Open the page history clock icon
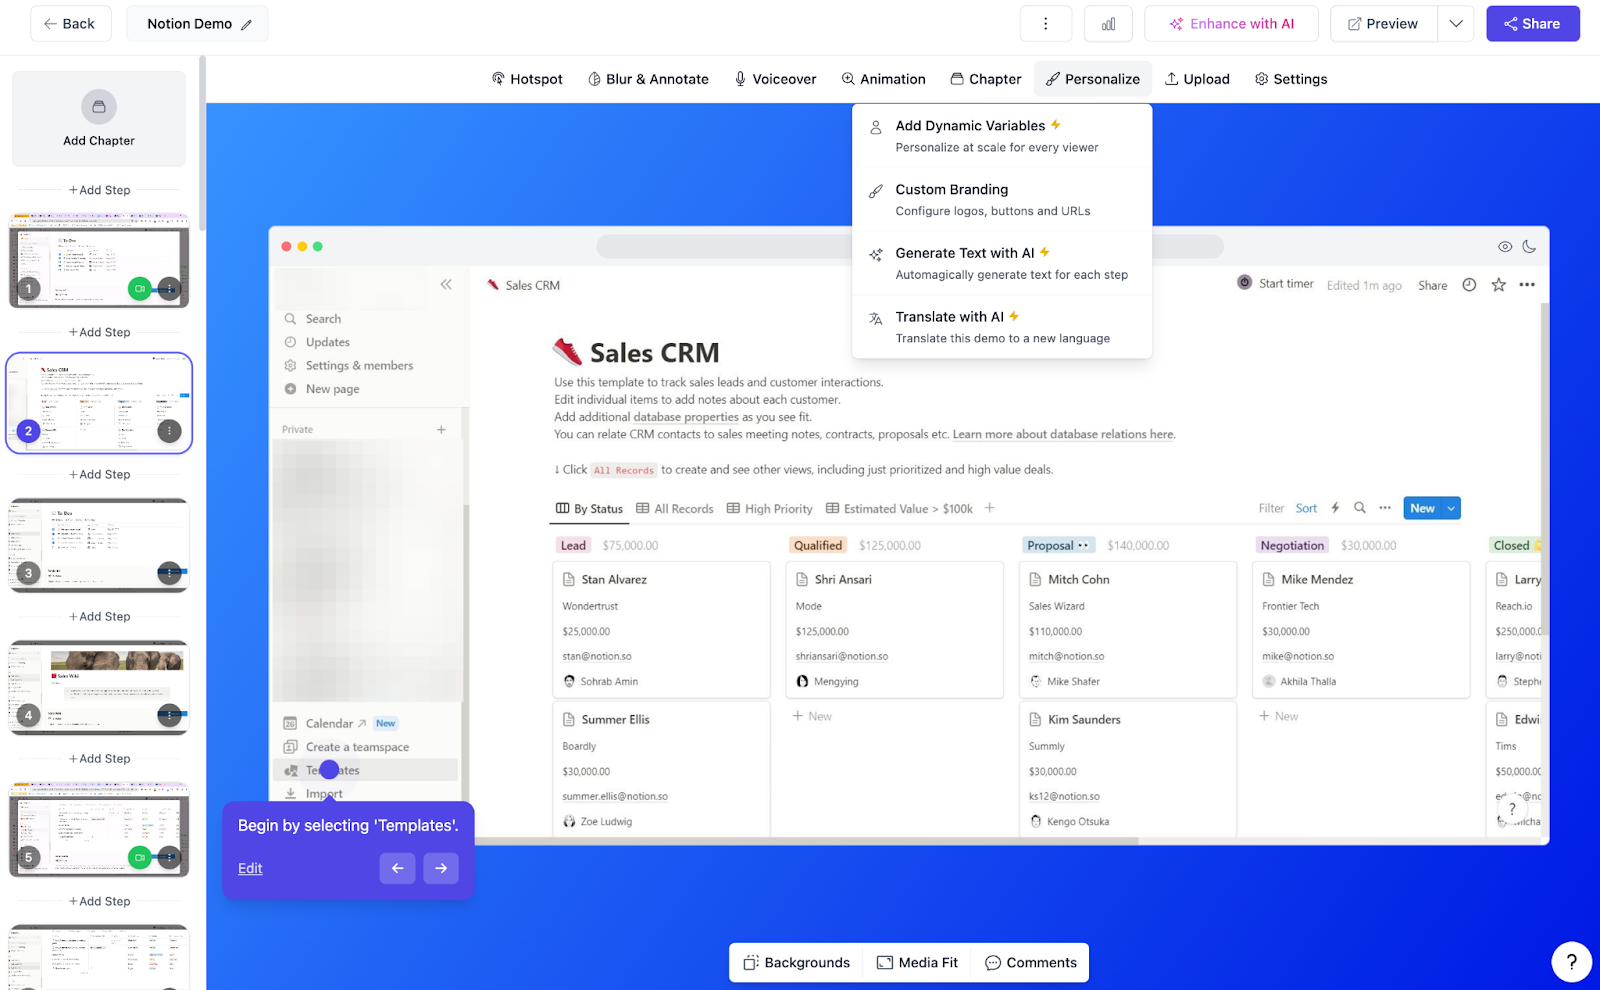This screenshot has width=1600, height=990. [1469, 285]
